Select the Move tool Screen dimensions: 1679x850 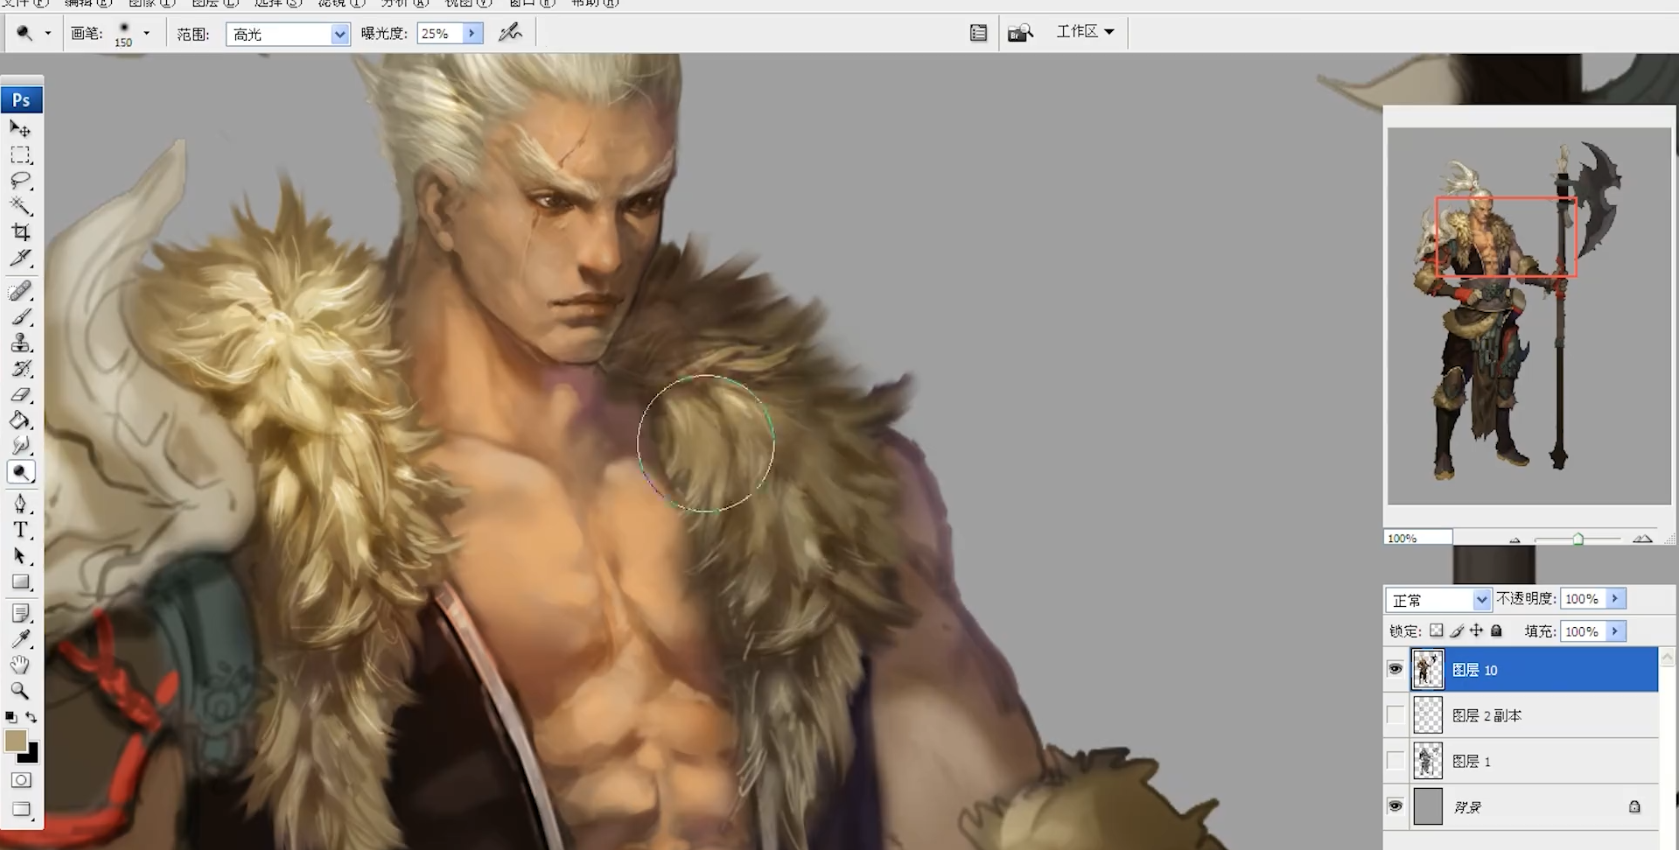click(20, 129)
